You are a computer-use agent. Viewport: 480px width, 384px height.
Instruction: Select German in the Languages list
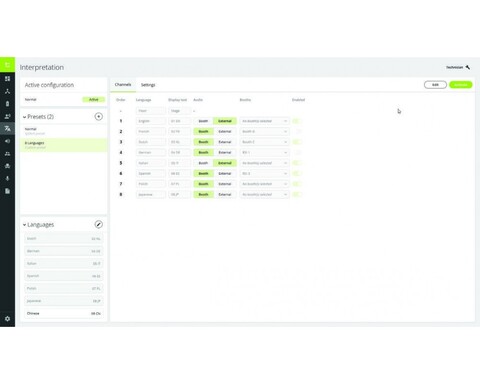click(64, 251)
